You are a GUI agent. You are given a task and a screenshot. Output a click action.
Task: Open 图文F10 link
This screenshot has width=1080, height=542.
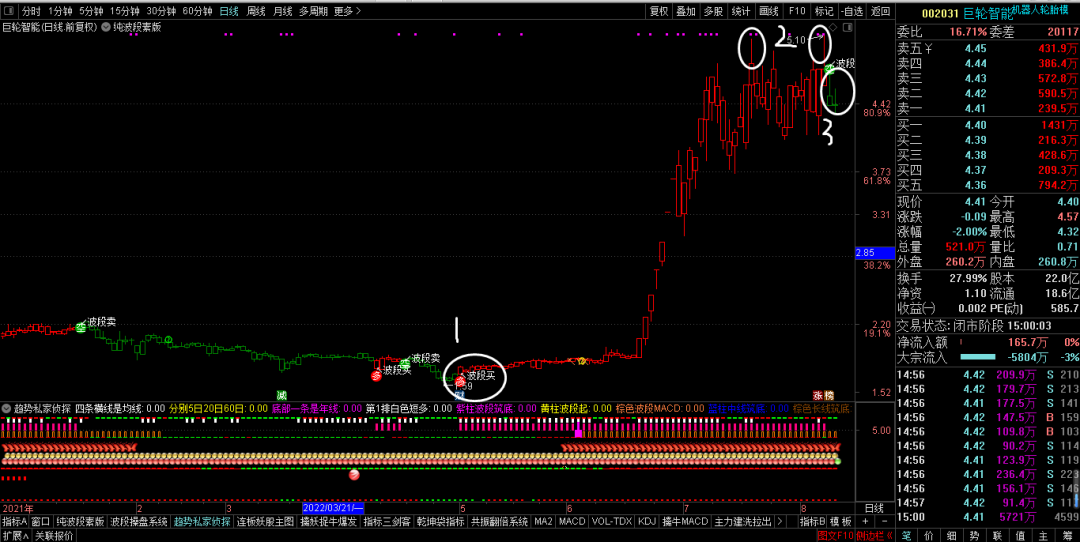(x=835, y=535)
